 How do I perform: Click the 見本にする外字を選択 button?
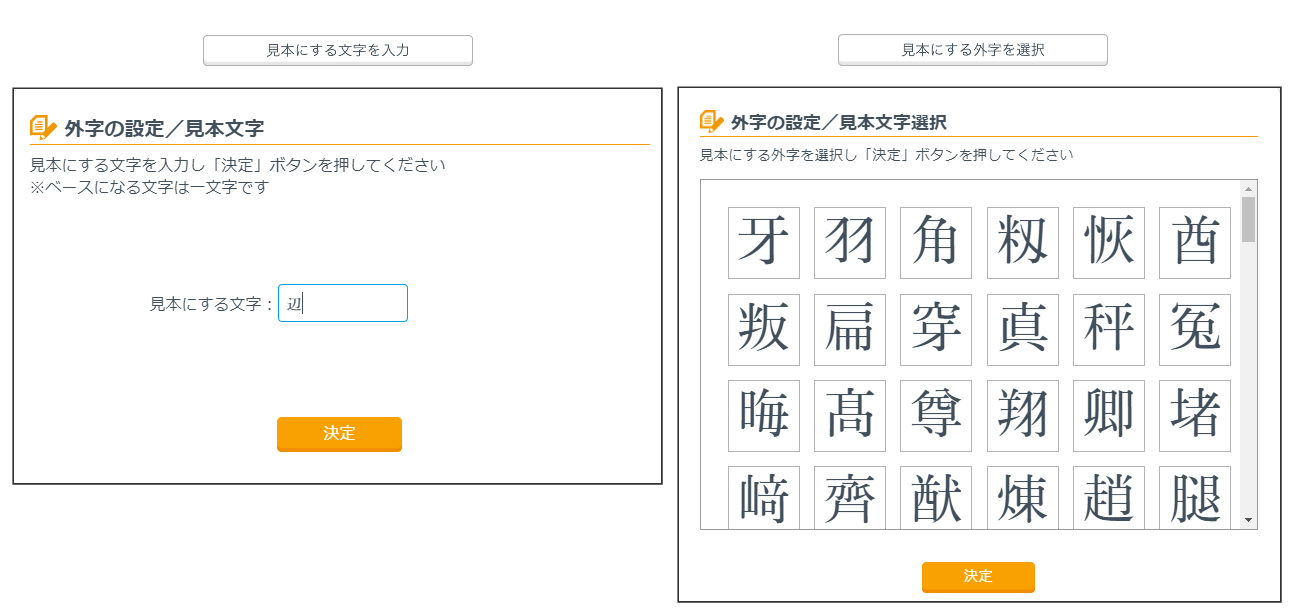click(972, 49)
